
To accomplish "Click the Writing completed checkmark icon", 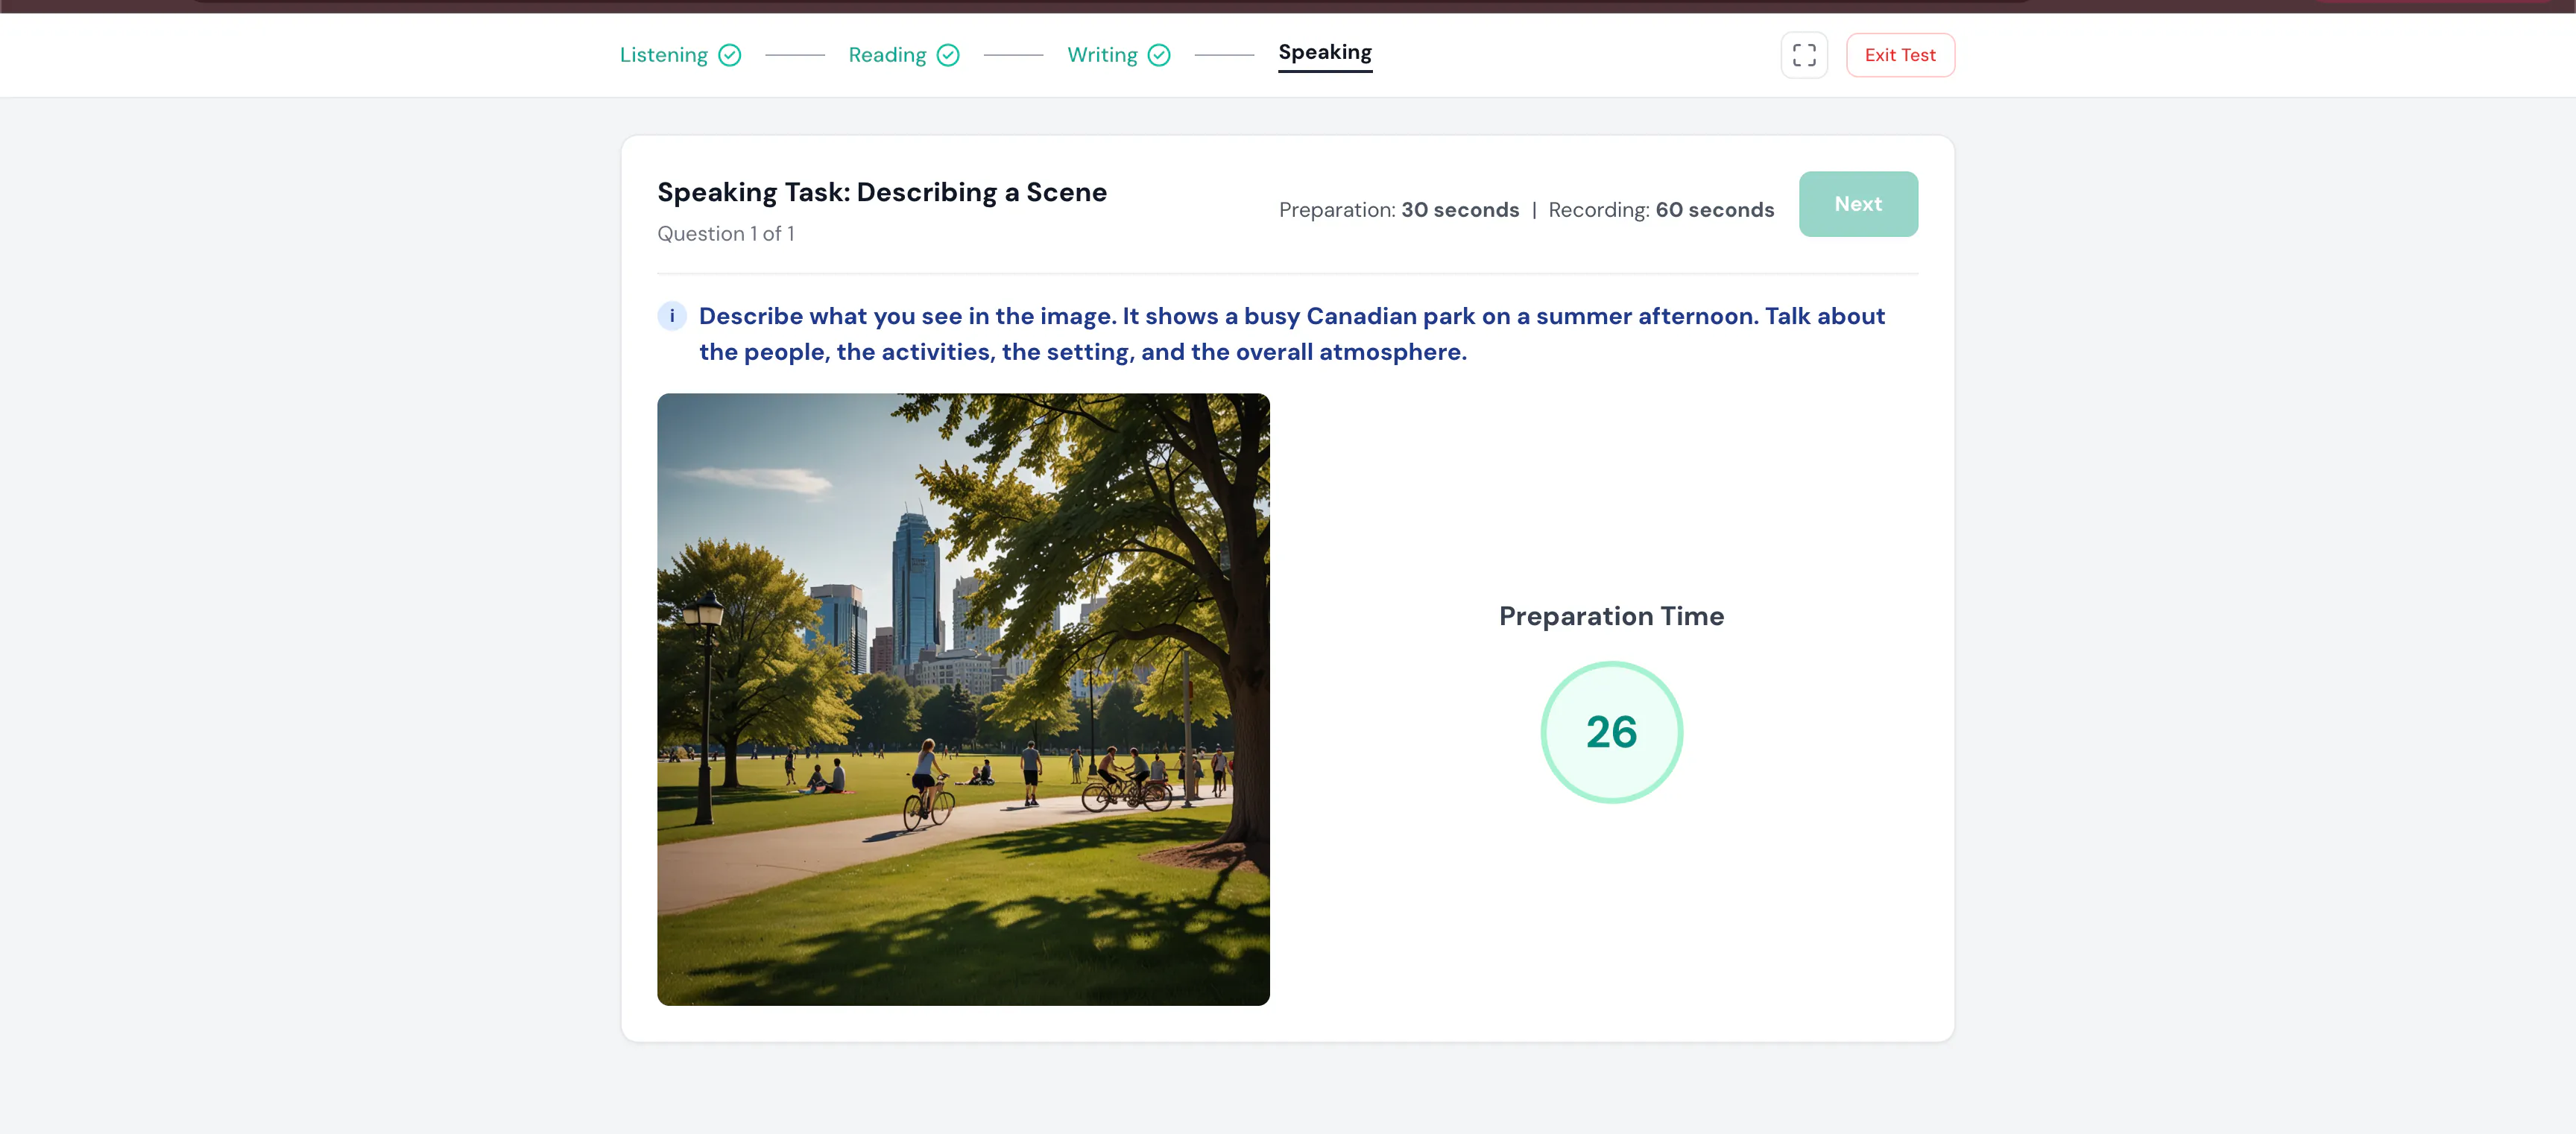I will click(1159, 55).
